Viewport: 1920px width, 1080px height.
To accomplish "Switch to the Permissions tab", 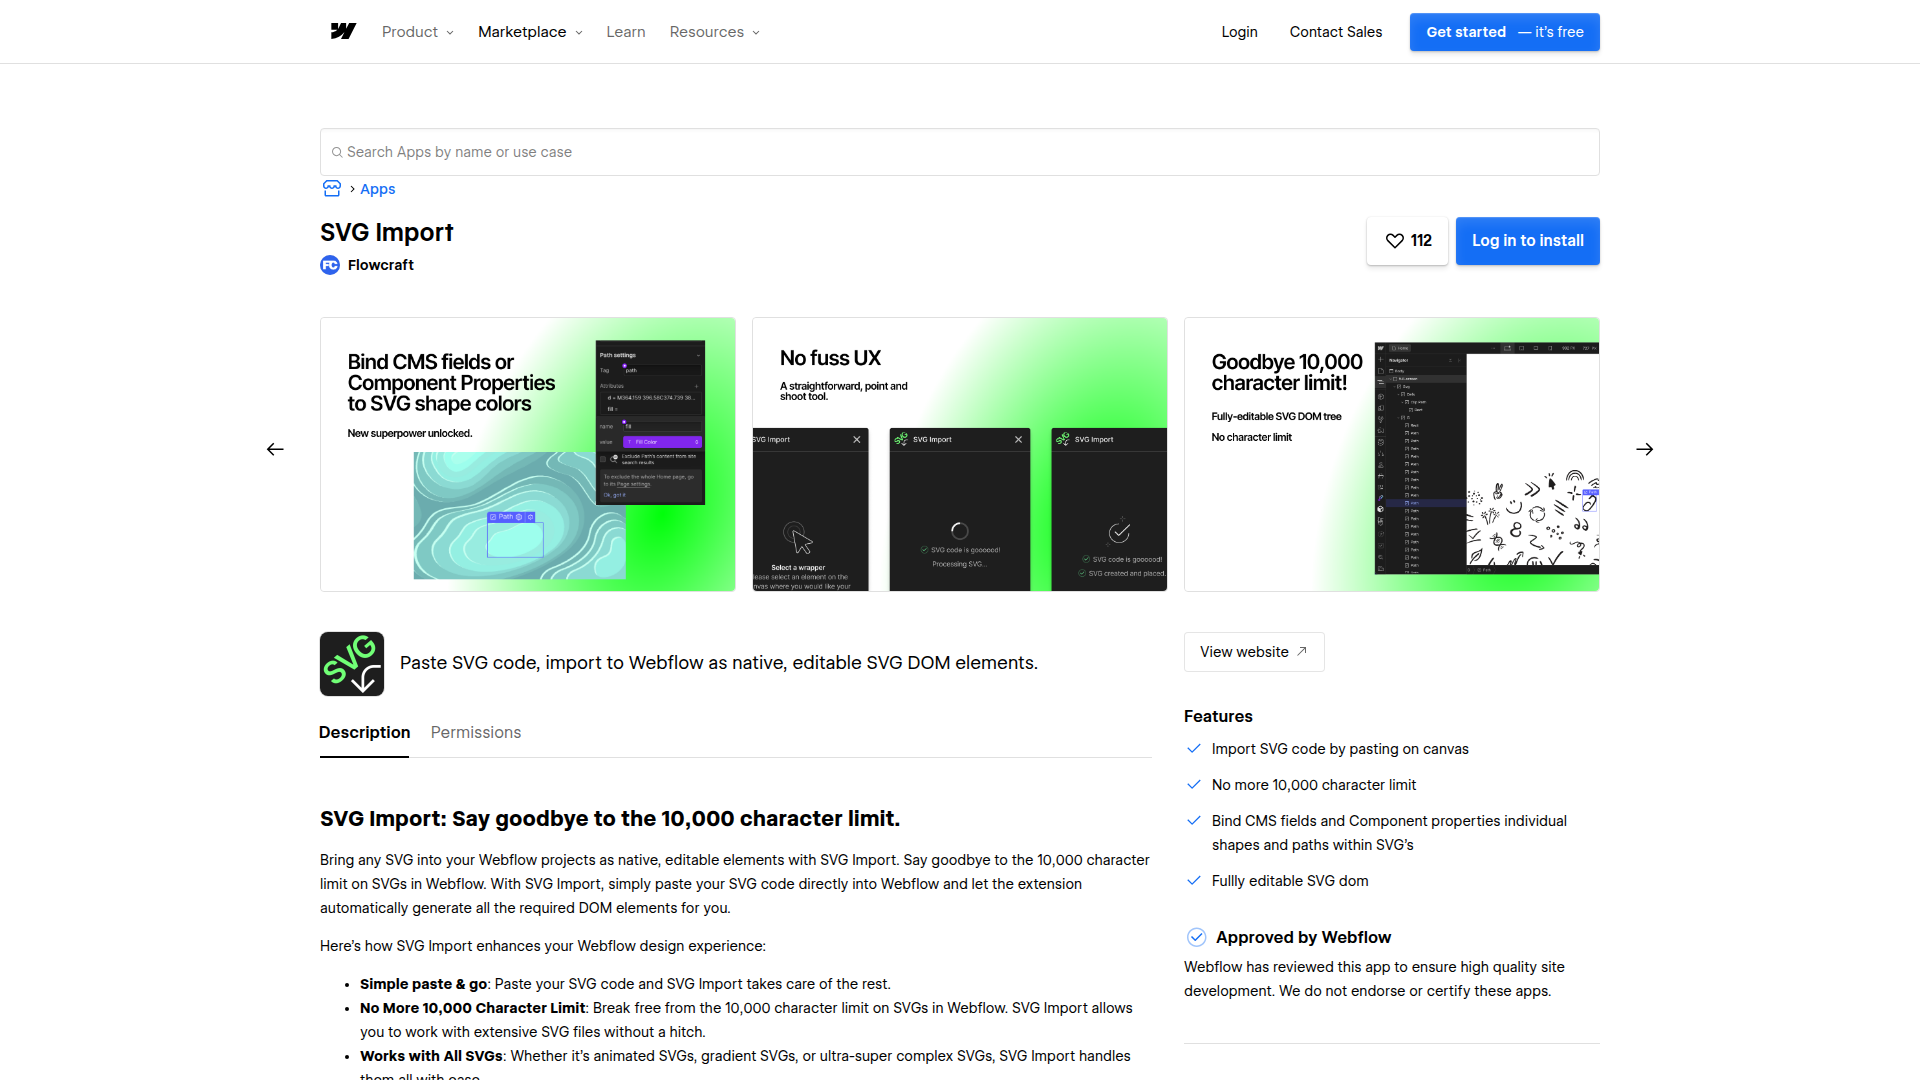I will click(476, 733).
